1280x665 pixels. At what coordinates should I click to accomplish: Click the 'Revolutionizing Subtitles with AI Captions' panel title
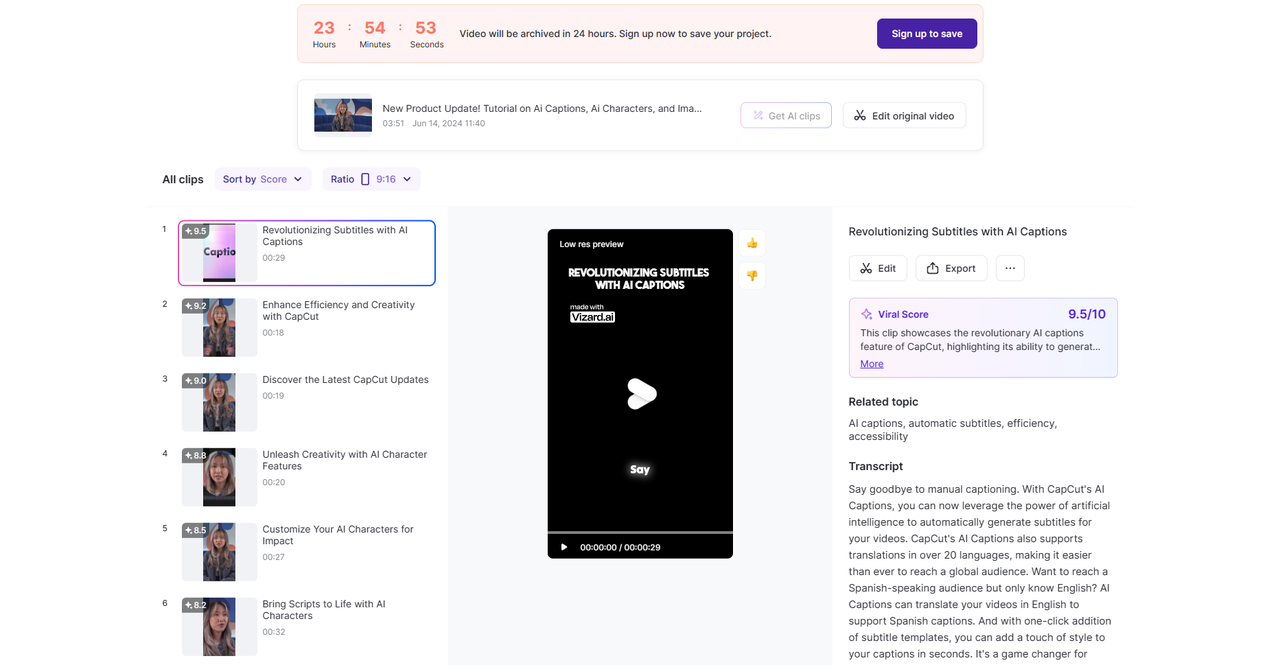click(x=957, y=231)
